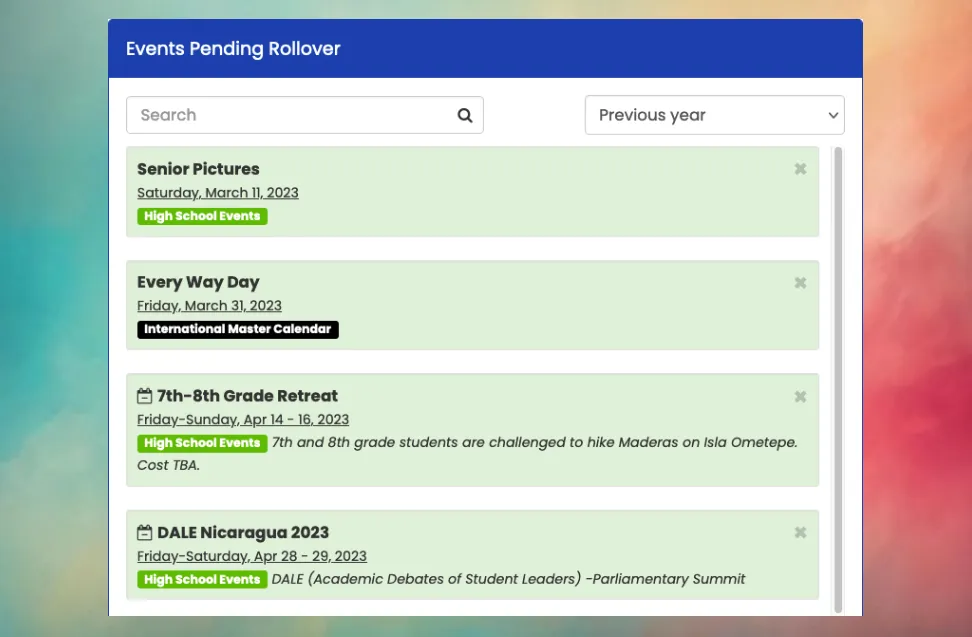Open the Saturday, March 11, 2023 date link

pyautogui.click(x=217, y=193)
